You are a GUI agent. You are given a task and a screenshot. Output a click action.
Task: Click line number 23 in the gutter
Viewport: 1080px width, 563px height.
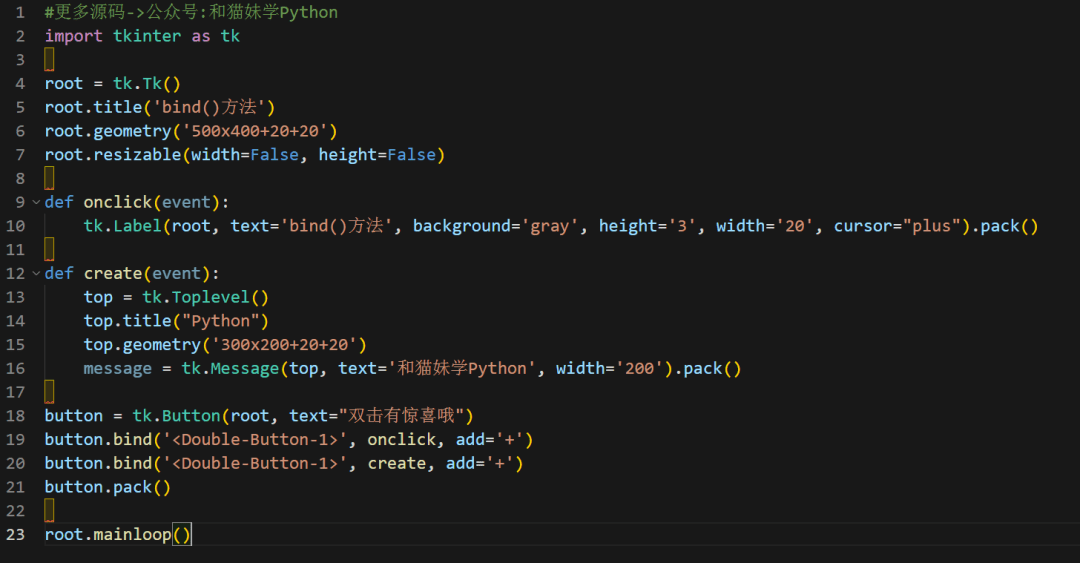[x=16, y=534]
